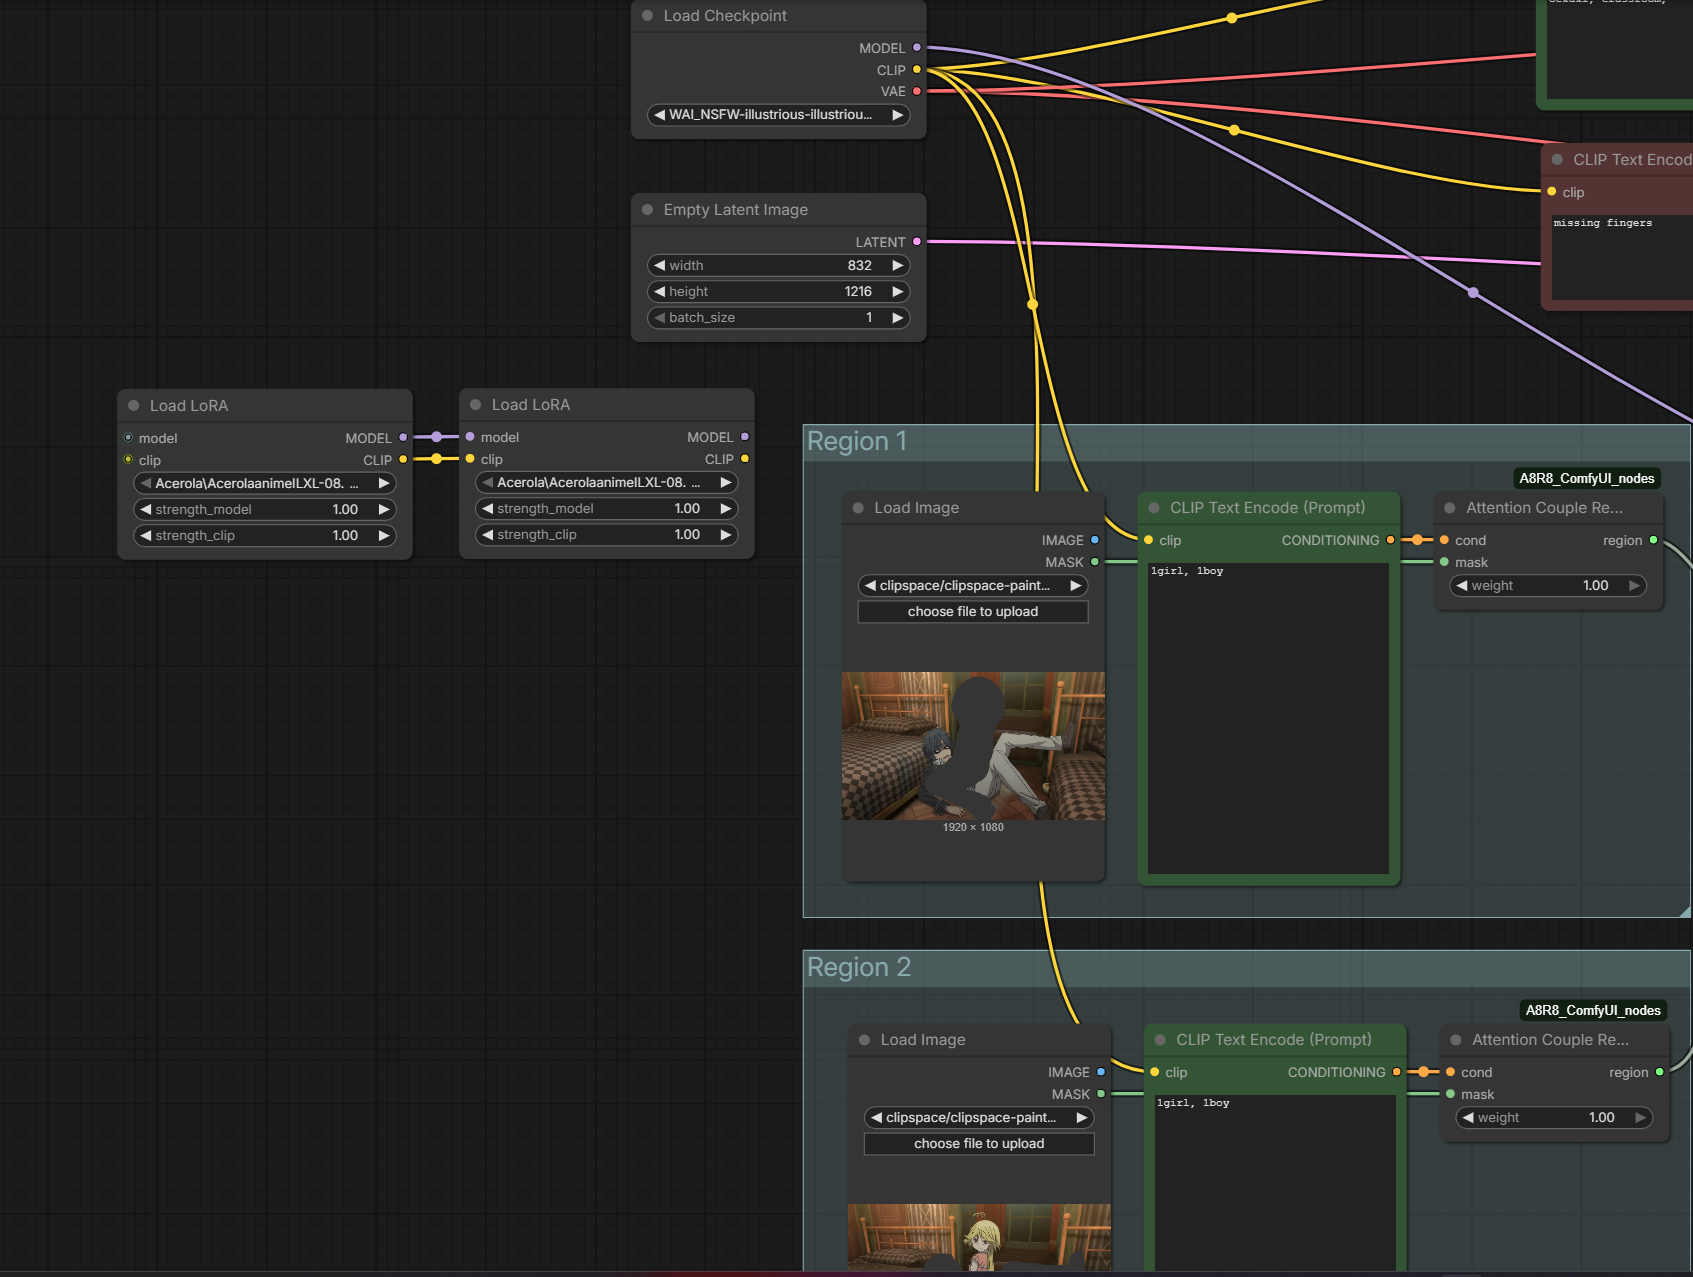Click Region 2's Attention Couple cond input port
The width and height of the screenshot is (1693, 1277).
point(1451,1072)
